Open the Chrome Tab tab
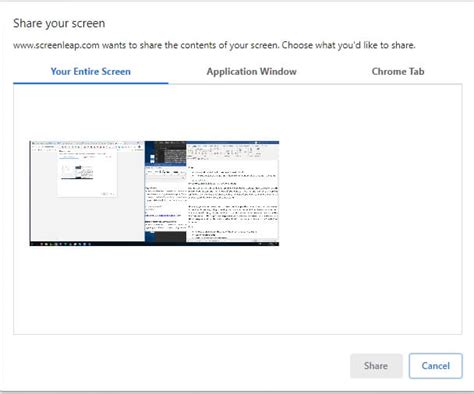 coord(398,71)
